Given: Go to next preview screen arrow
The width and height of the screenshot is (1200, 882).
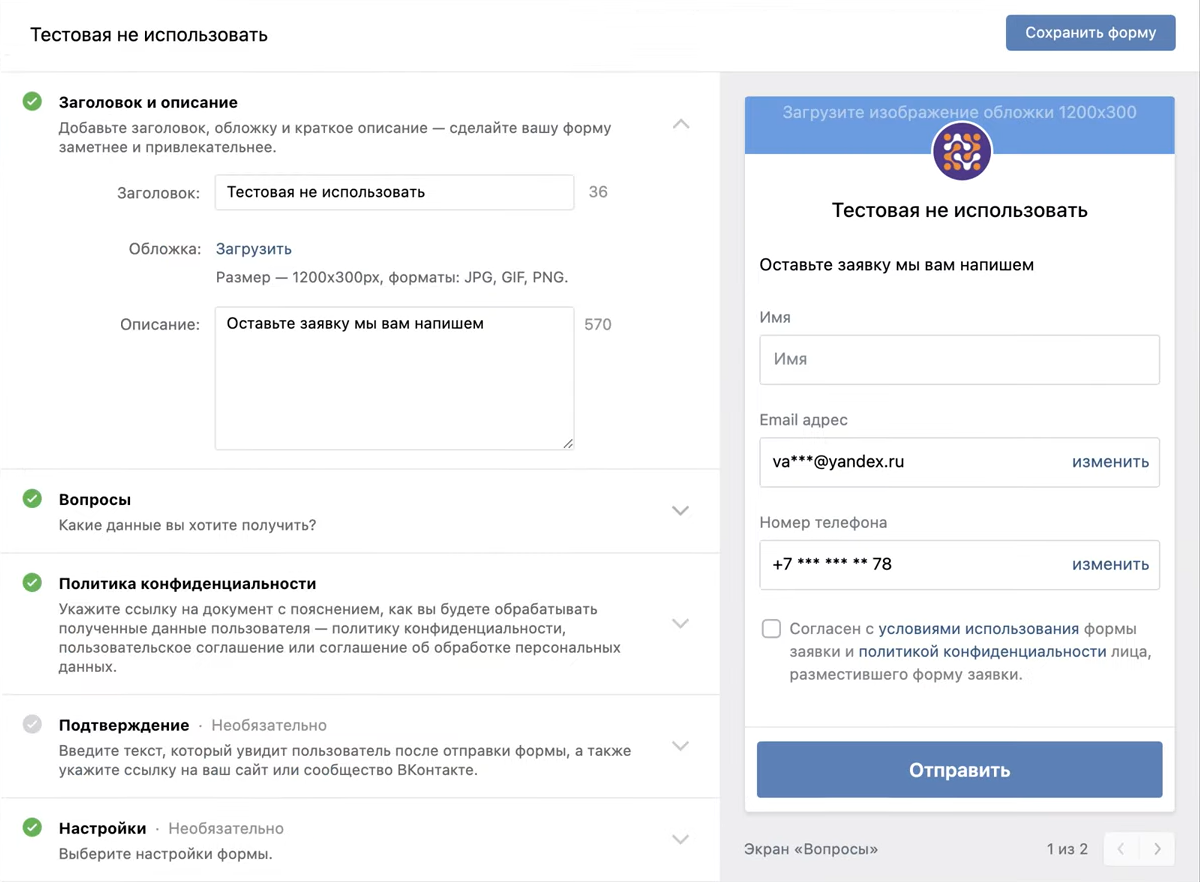Looking at the screenshot, I should pyautogui.click(x=1157, y=849).
